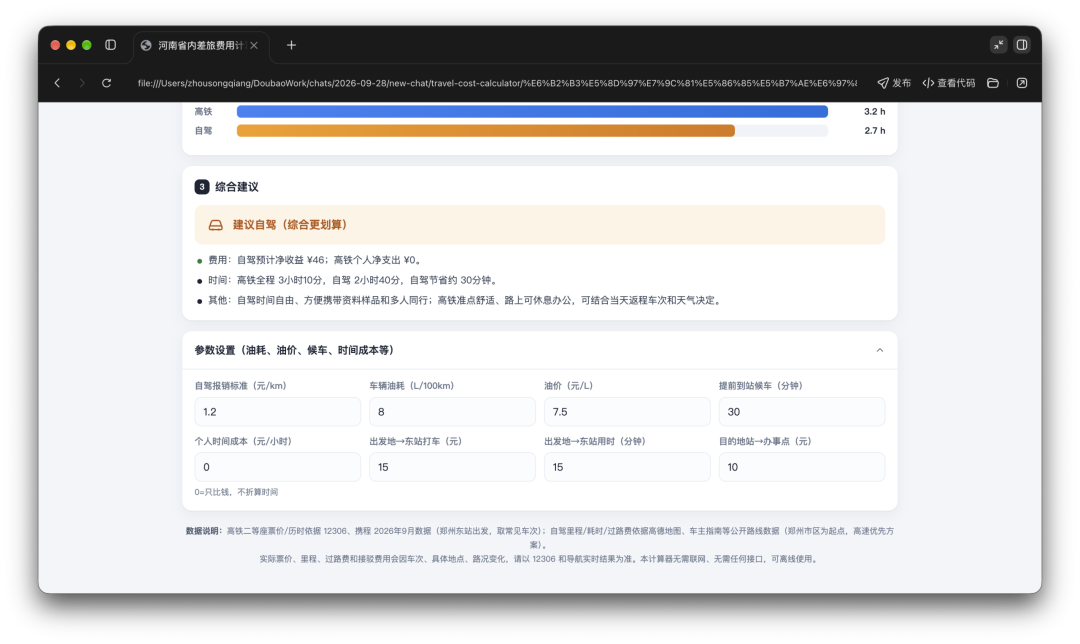Viewport: 1080px width, 644px height.
Task: Click the 费用 recommendation line
Action: [314, 260]
